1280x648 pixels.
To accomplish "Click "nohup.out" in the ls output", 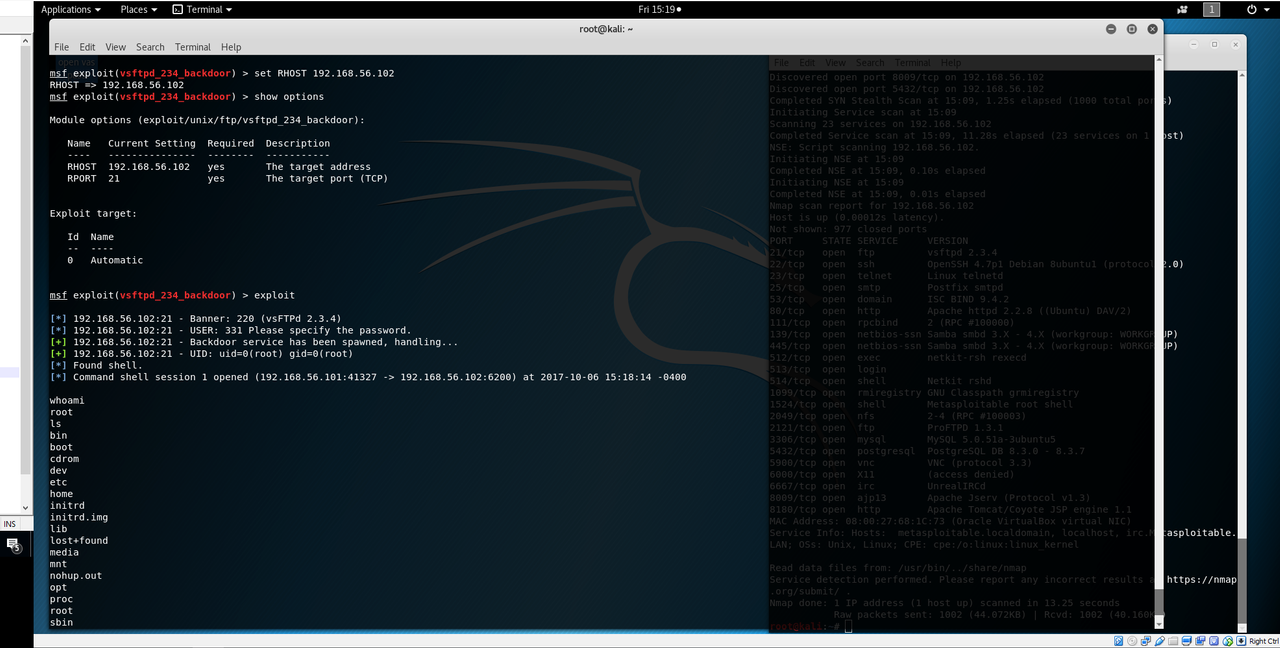I will (x=76, y=576).
